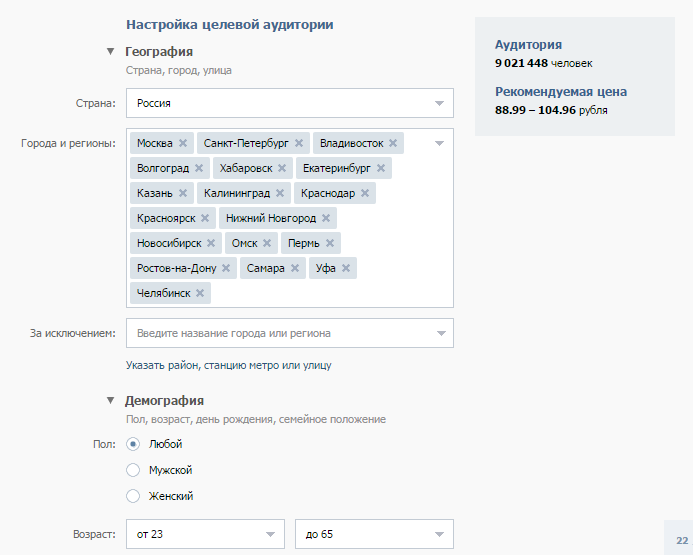The height and width of the screenshot is (555, 693).
Task: Choose the Мужской gender radio button
Action: (x=133, y=470)
